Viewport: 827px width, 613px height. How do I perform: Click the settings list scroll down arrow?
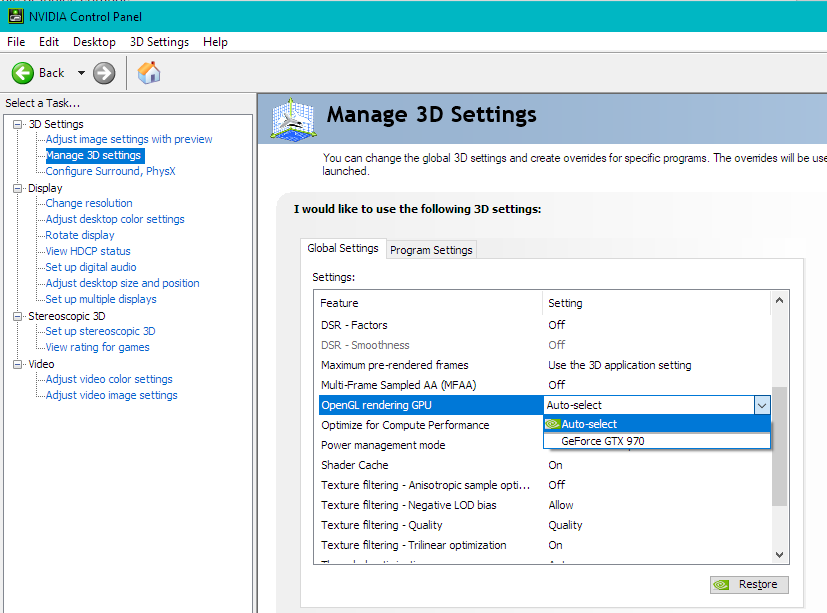[780, 554]
